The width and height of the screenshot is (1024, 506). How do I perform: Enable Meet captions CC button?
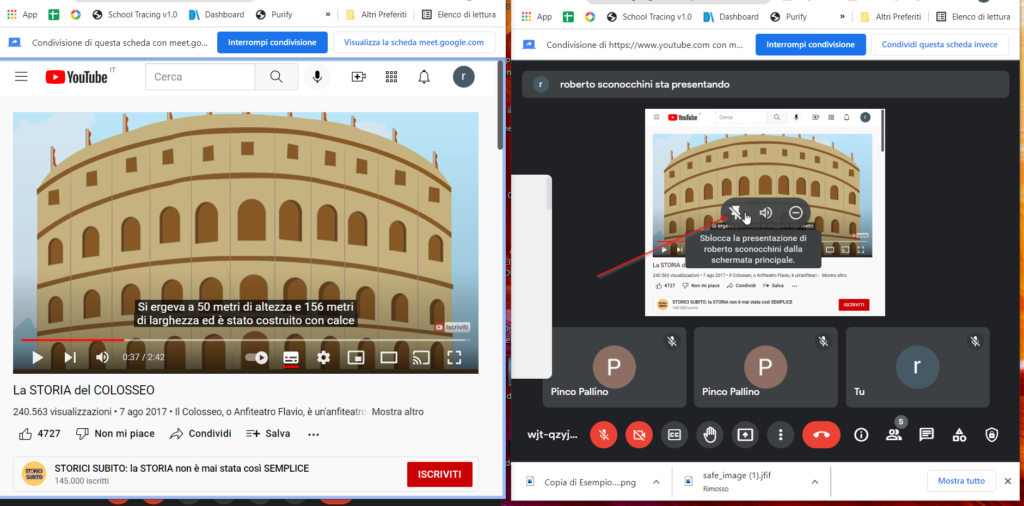(x=675, y=435)
